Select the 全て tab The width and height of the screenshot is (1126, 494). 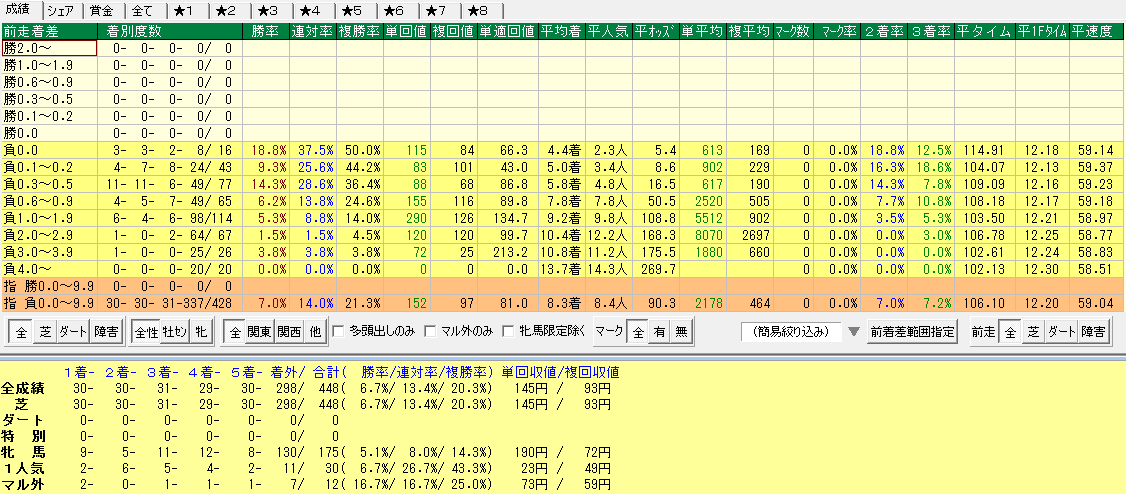pyautogui.click(x=144, y=10)
